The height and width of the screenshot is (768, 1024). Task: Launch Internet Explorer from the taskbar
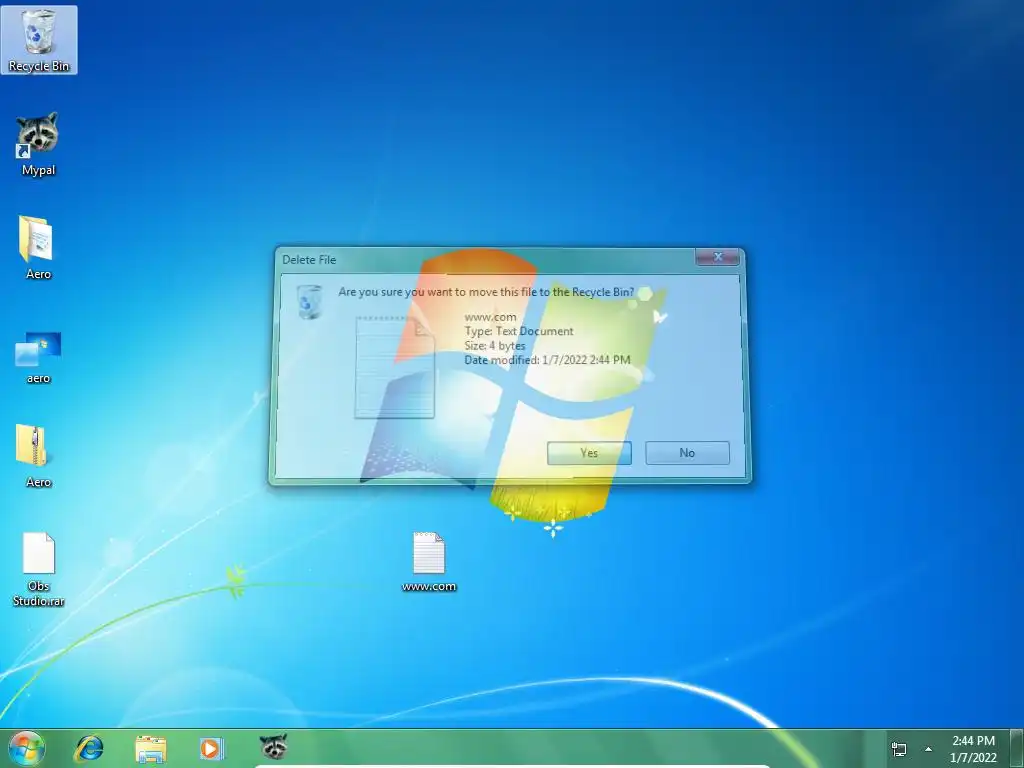coord(89,748)
